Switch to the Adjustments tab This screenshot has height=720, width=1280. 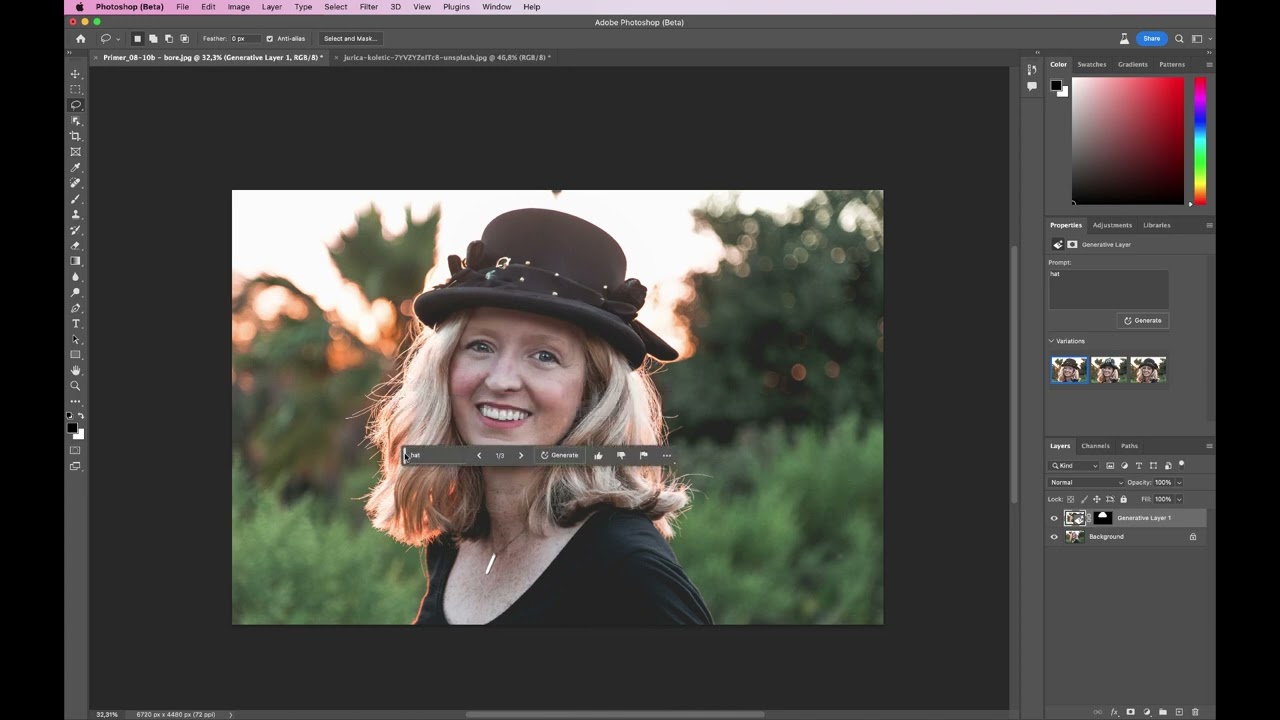1112,225
